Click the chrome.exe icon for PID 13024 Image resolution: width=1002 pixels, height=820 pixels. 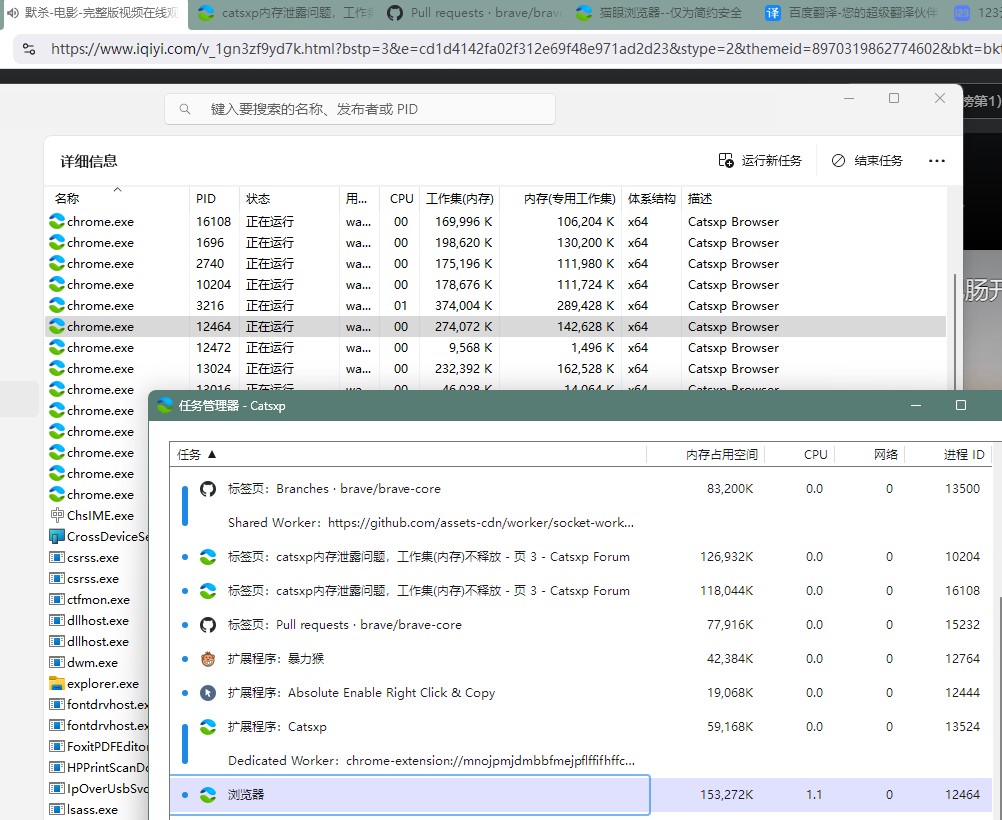click(57, 368)
